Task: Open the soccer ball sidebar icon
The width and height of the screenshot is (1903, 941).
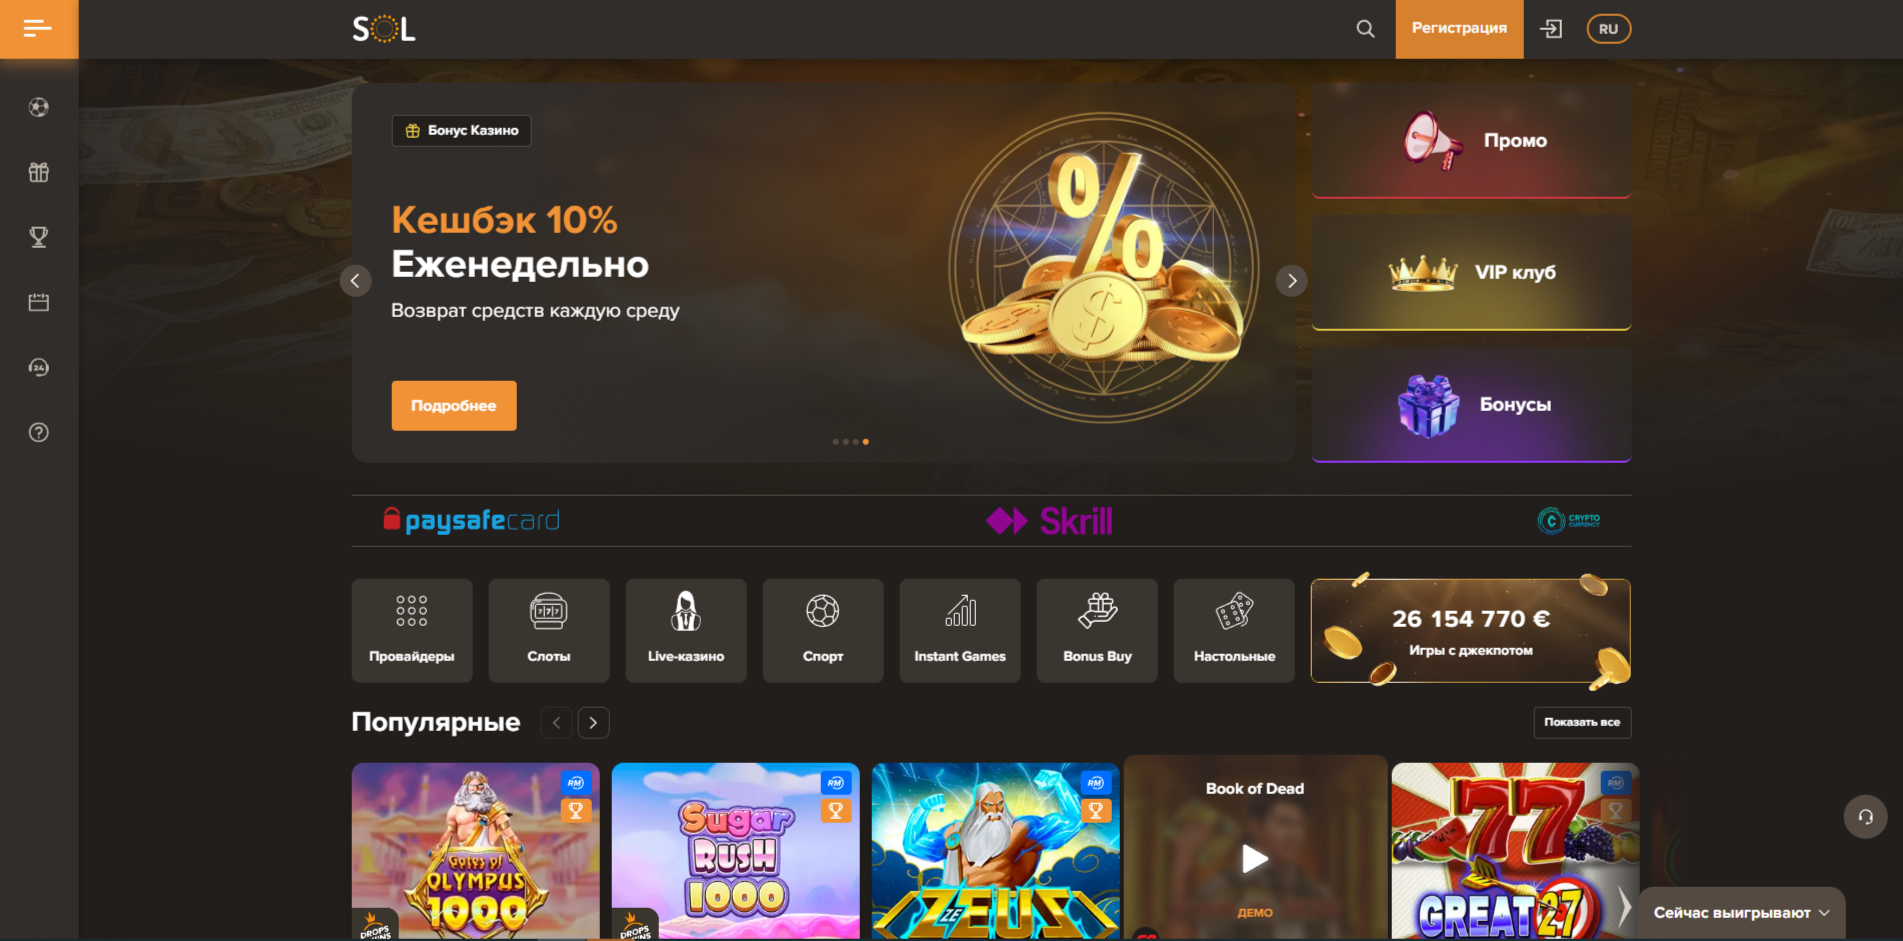Action: point(39,107)
